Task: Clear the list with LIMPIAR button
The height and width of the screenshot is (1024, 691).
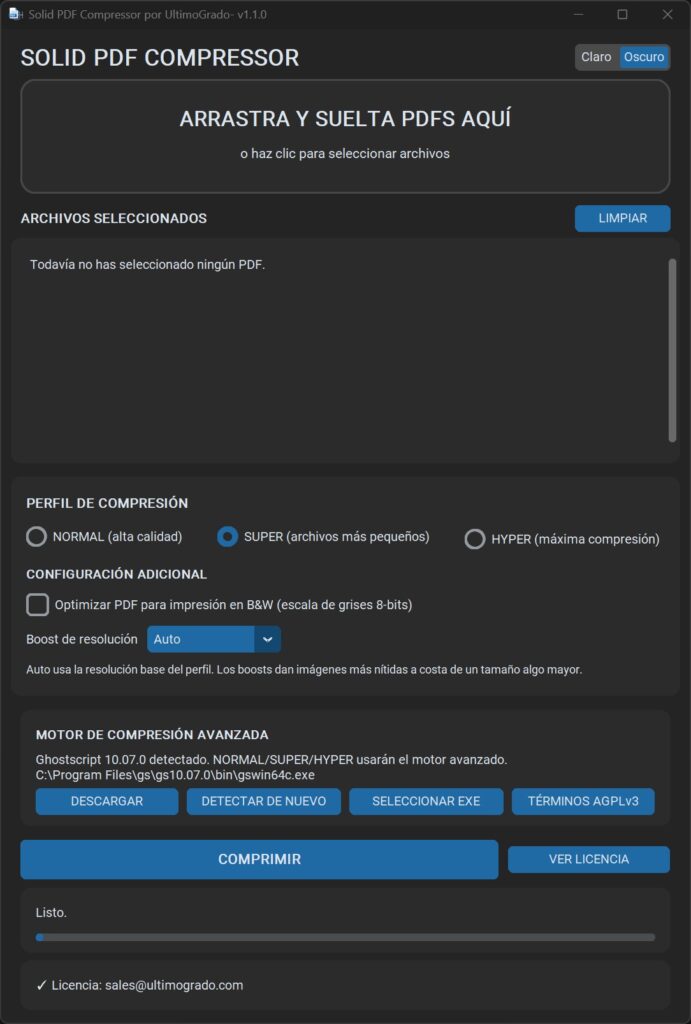Action: pyautogui.click(x=622, y=218)
